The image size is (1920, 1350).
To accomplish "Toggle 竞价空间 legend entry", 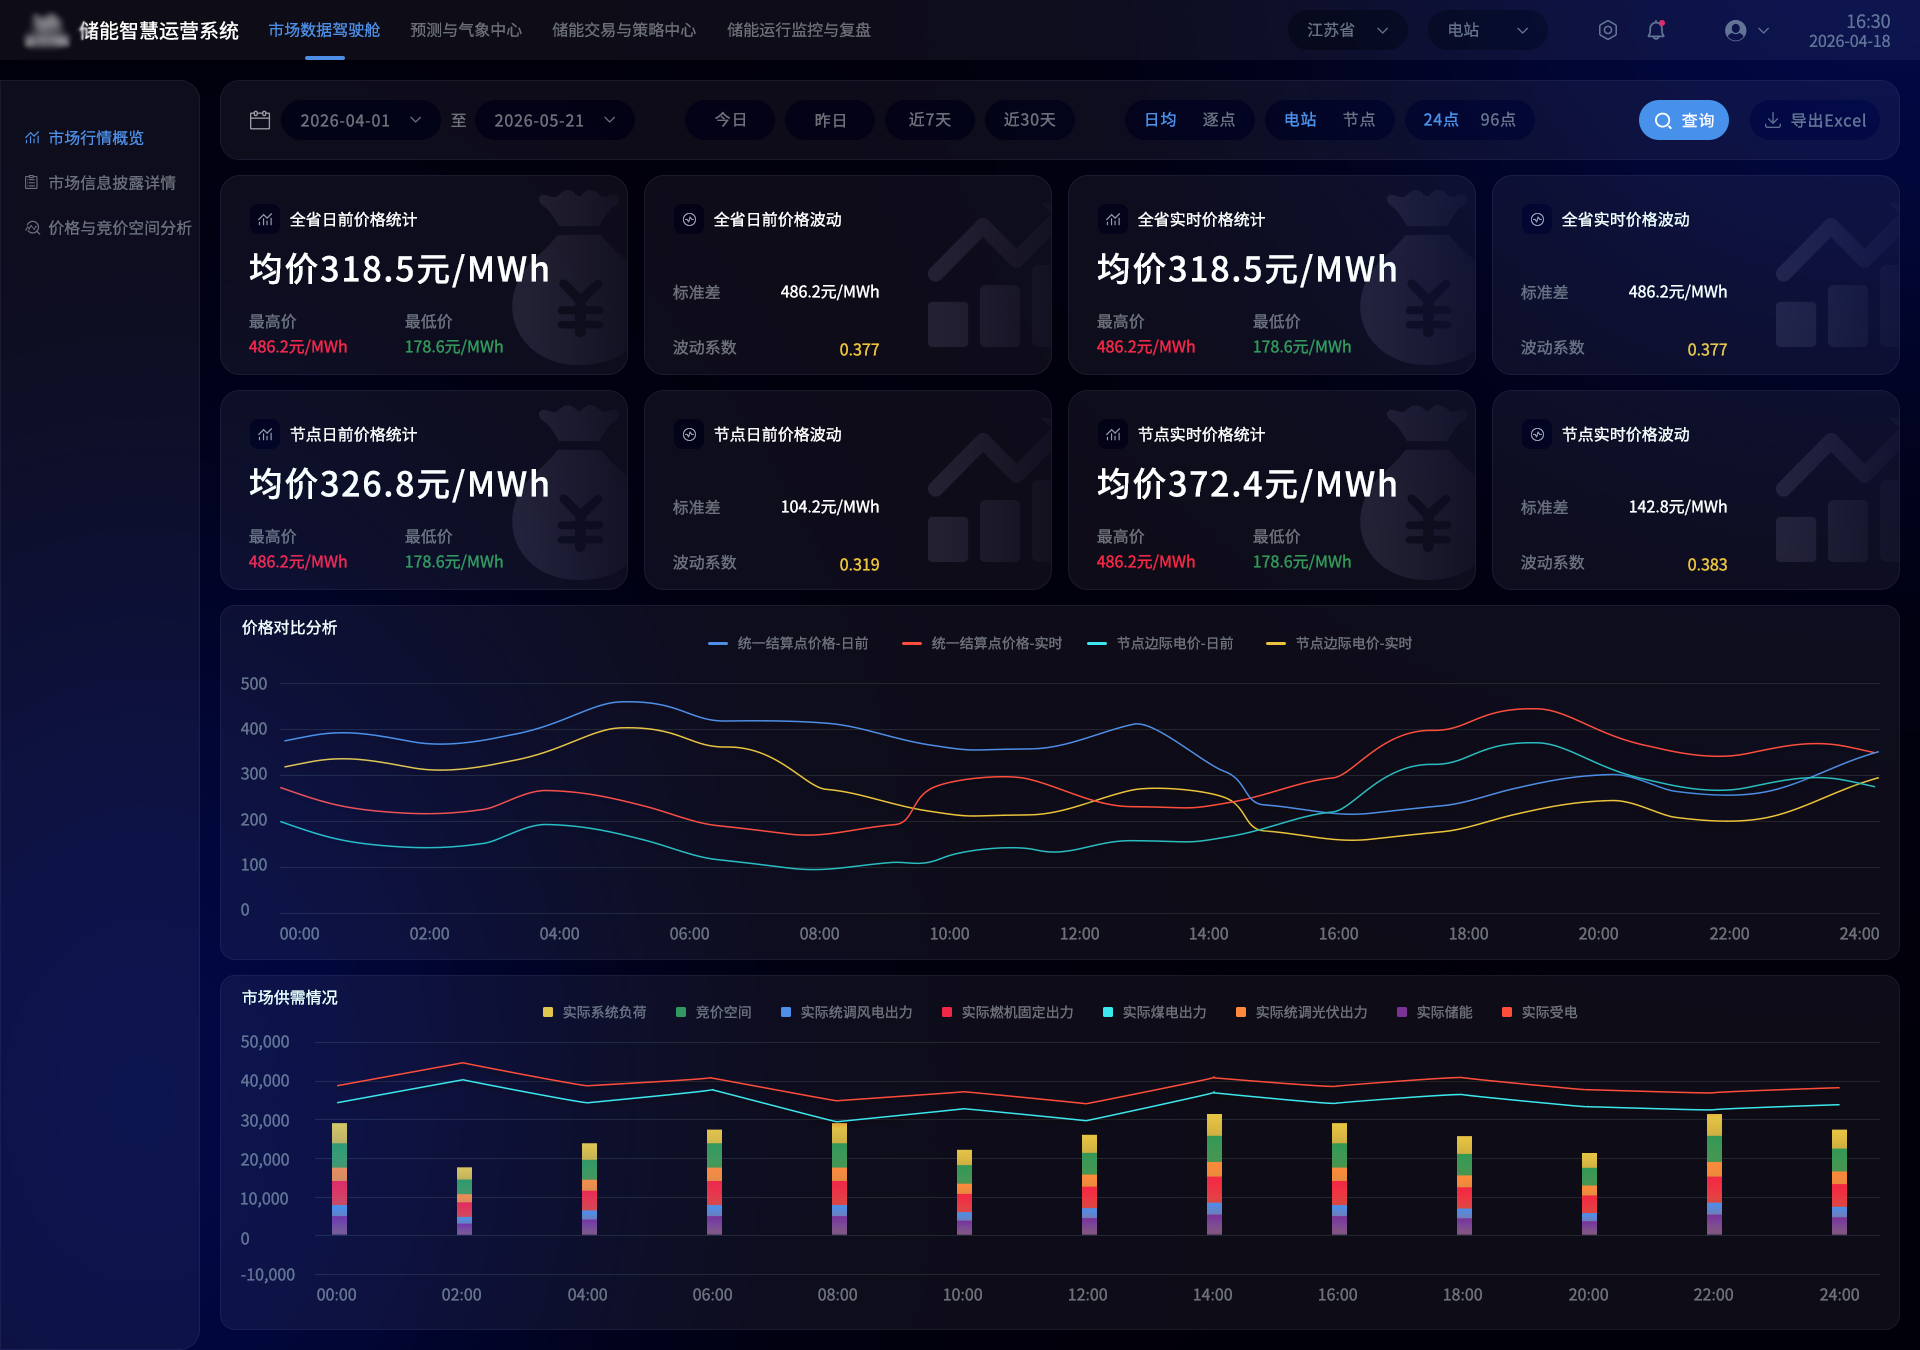I will click(x=714, y=1012).
